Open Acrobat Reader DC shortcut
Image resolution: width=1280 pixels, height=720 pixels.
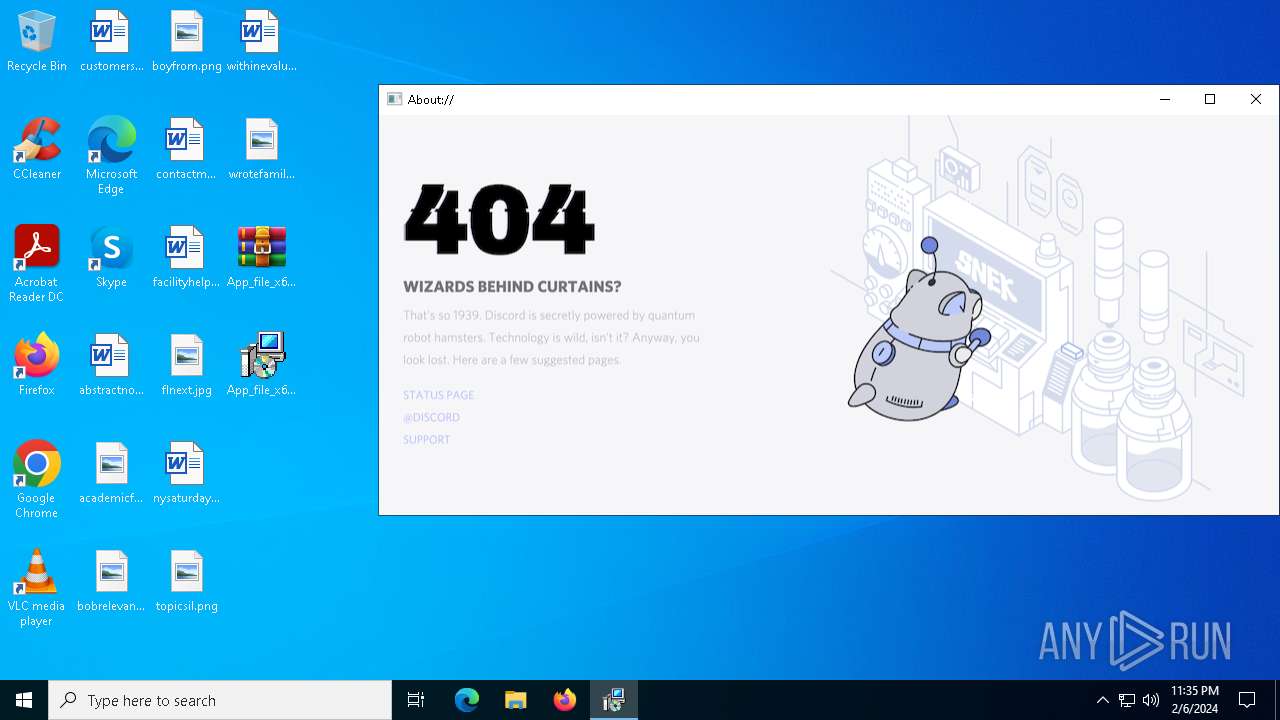point(37,264)
